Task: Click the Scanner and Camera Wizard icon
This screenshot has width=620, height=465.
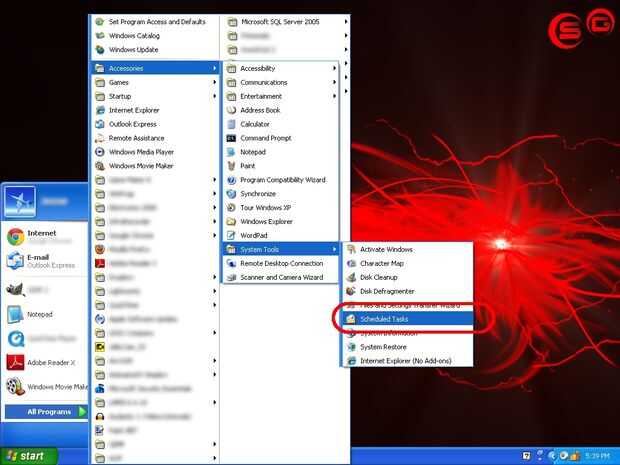Action: [231, 278]
